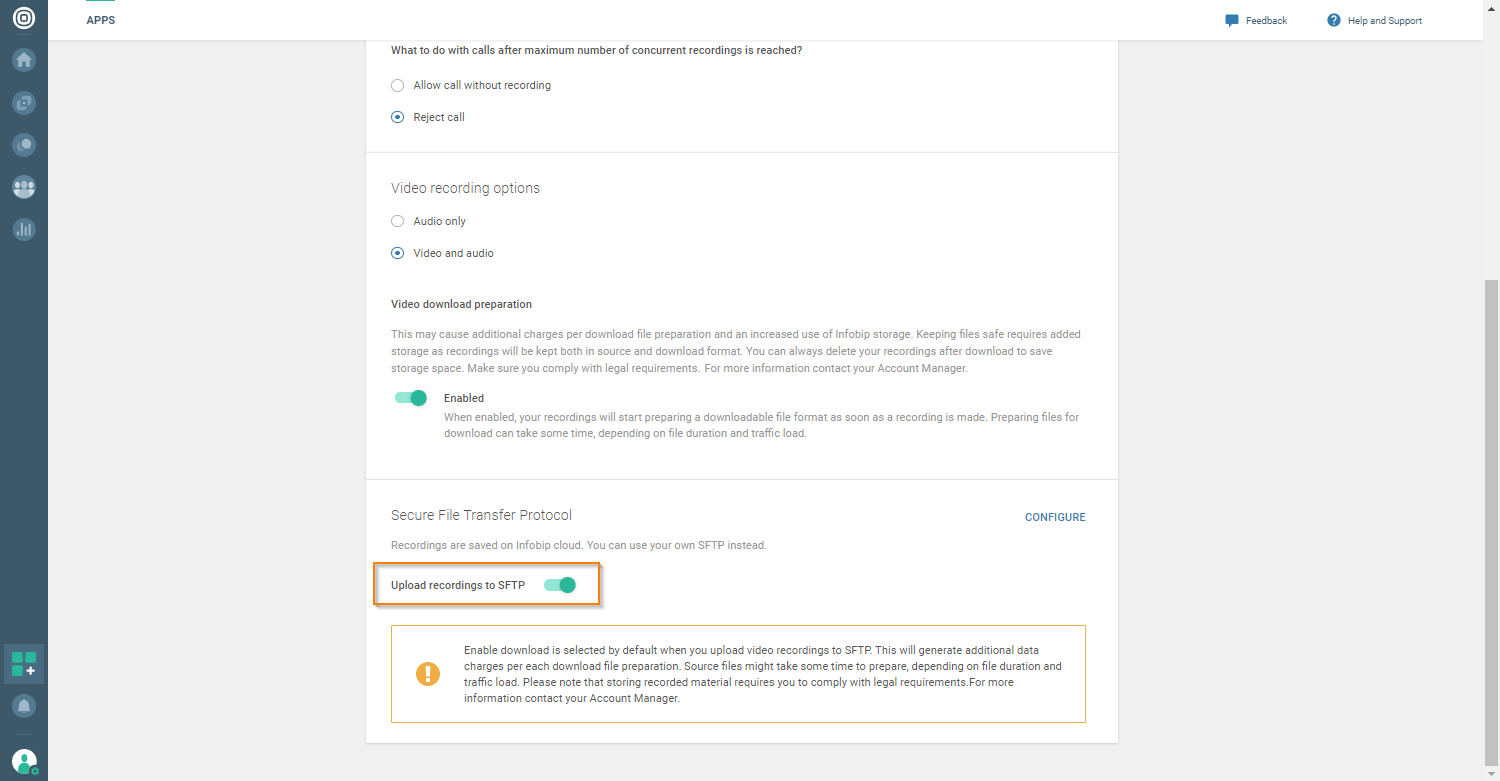1500x781 pixels.
Task: Choose Audio only recording option
Action: tap(398, 222)
